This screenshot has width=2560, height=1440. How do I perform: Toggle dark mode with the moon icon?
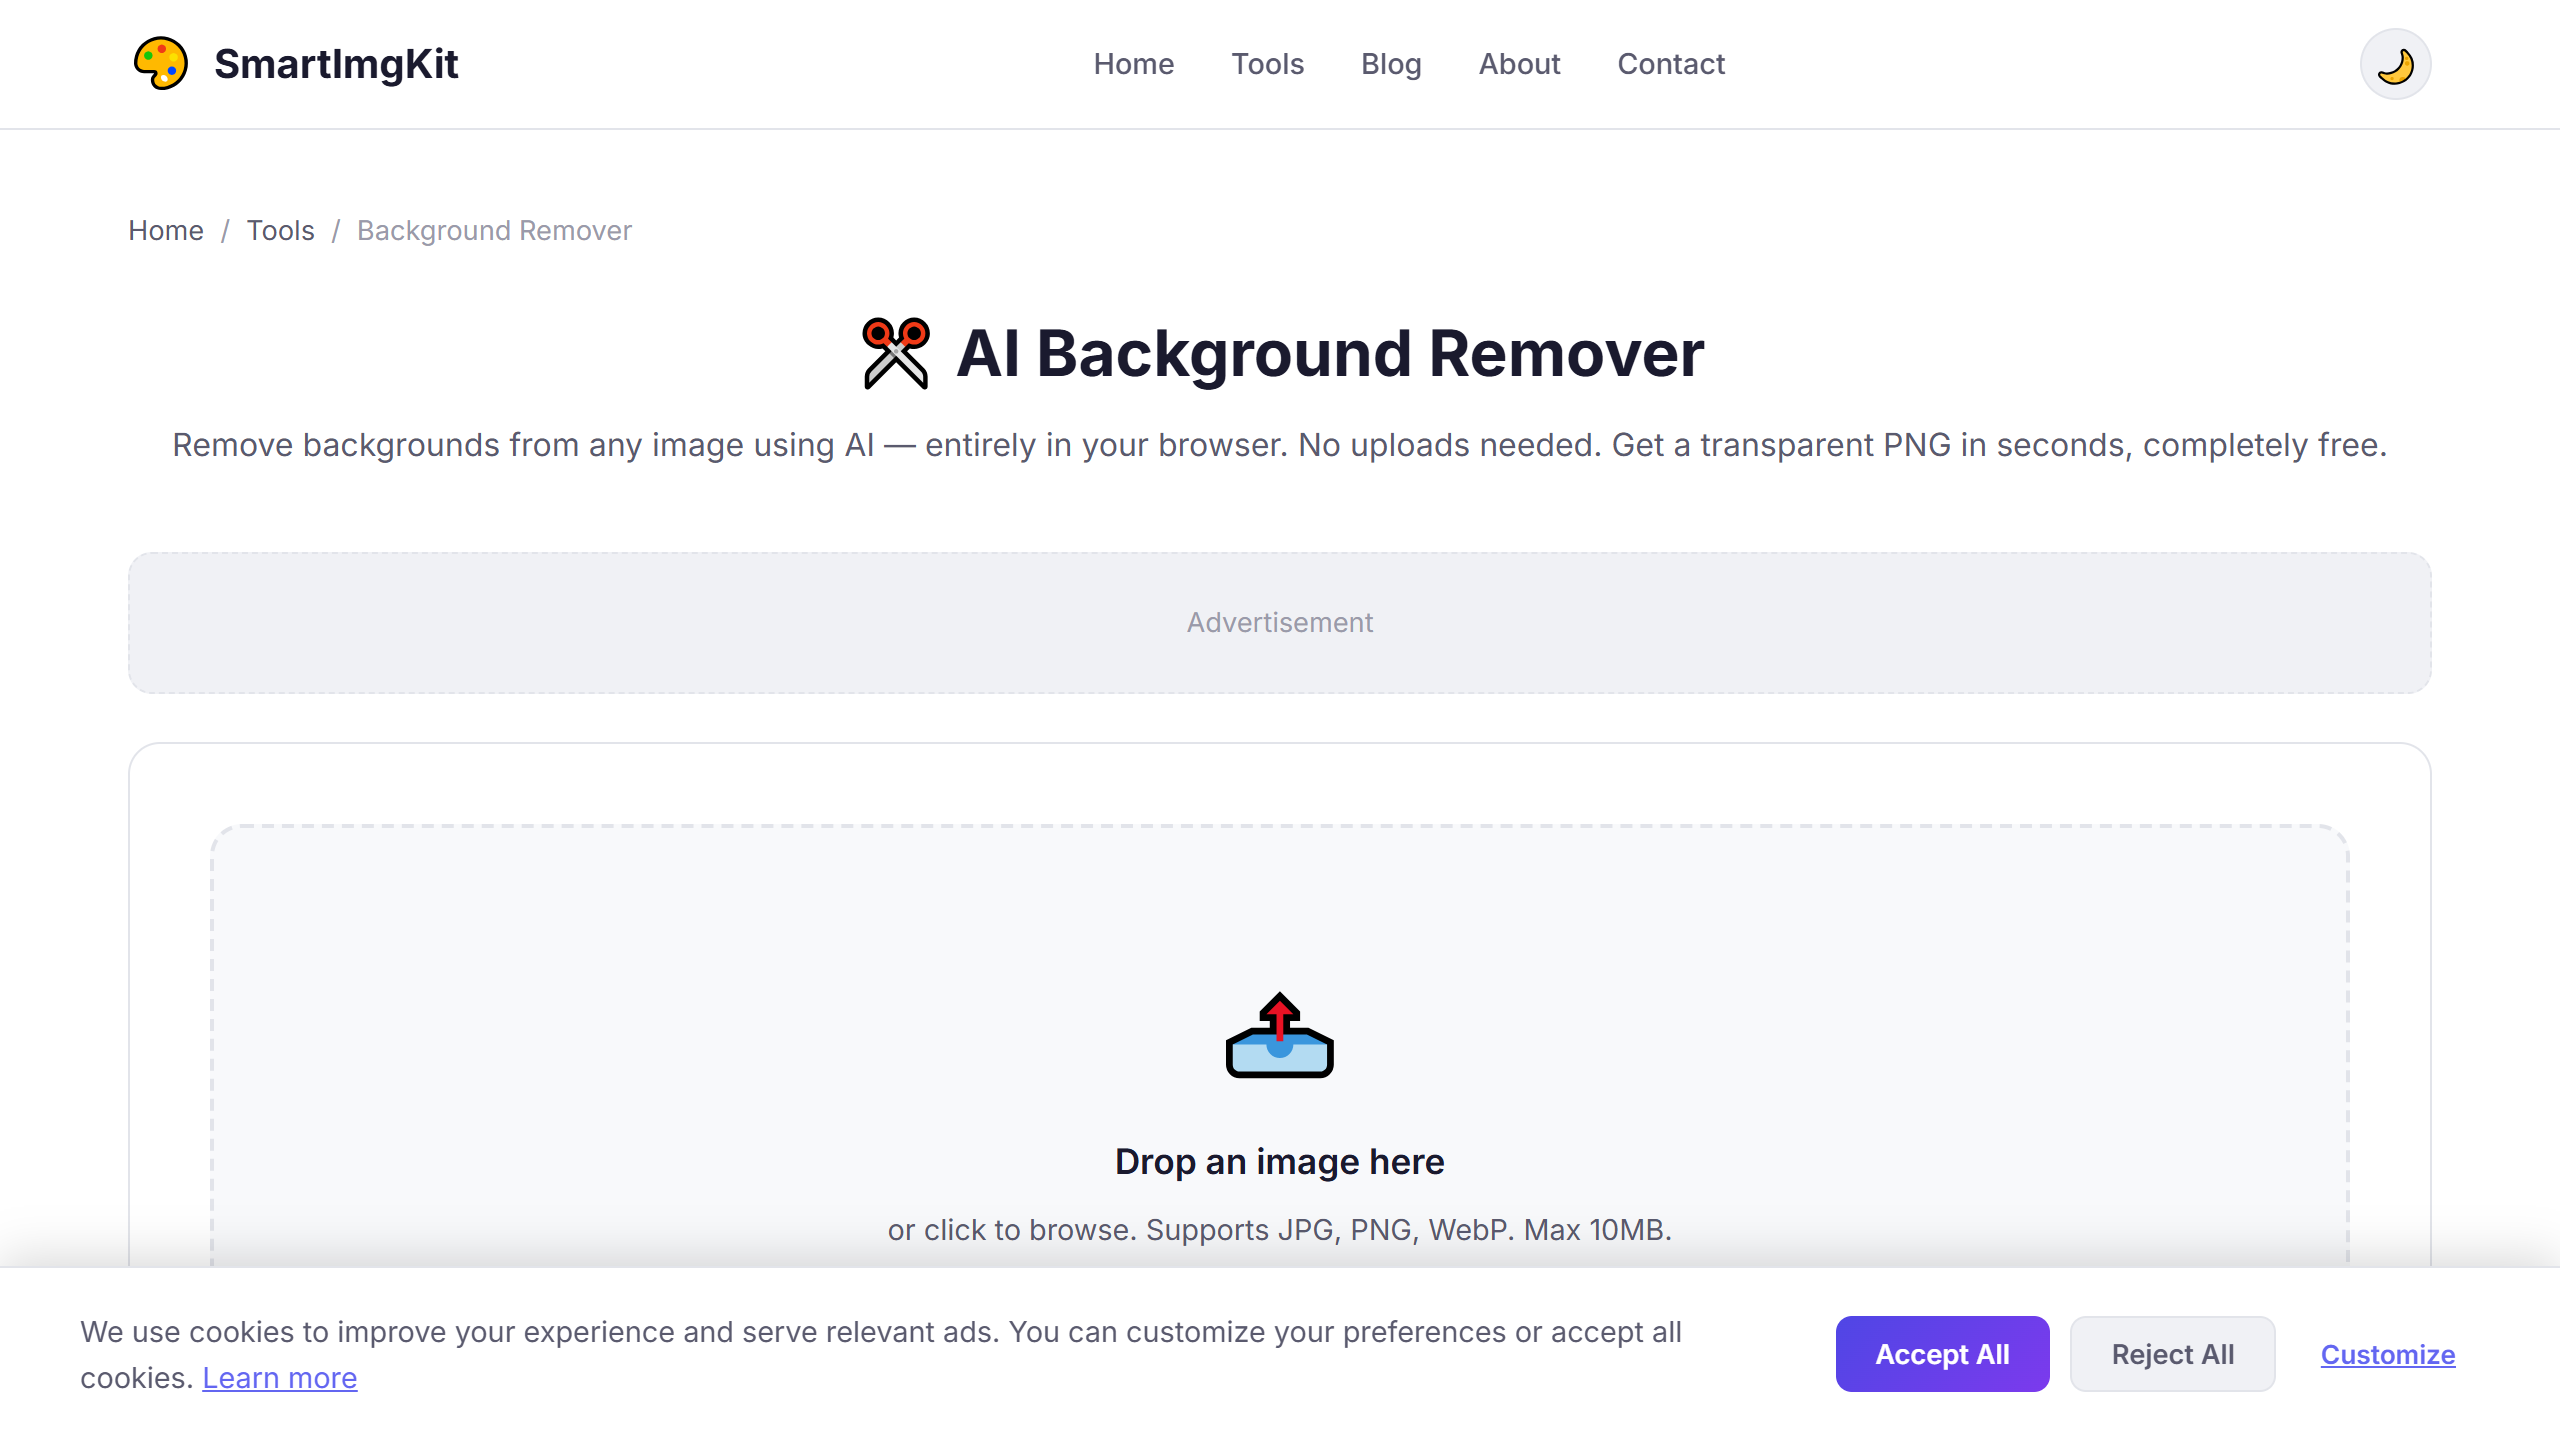click(2395, 64)
